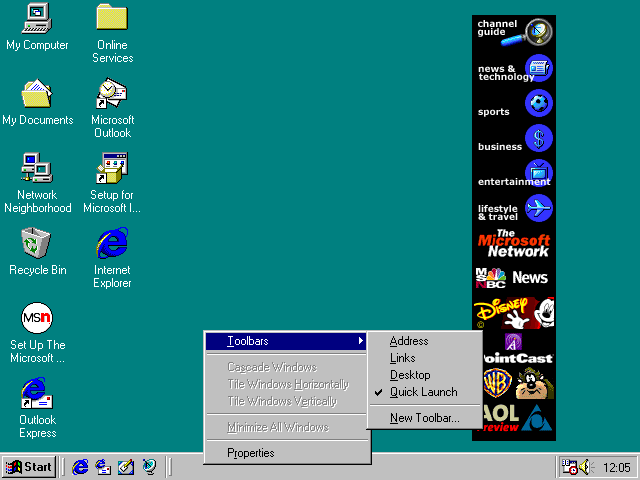Launch Outlook Express from quick launch bar
Image resolution: width=640 pixels, height=480 pixels.
tap(103, 466)
